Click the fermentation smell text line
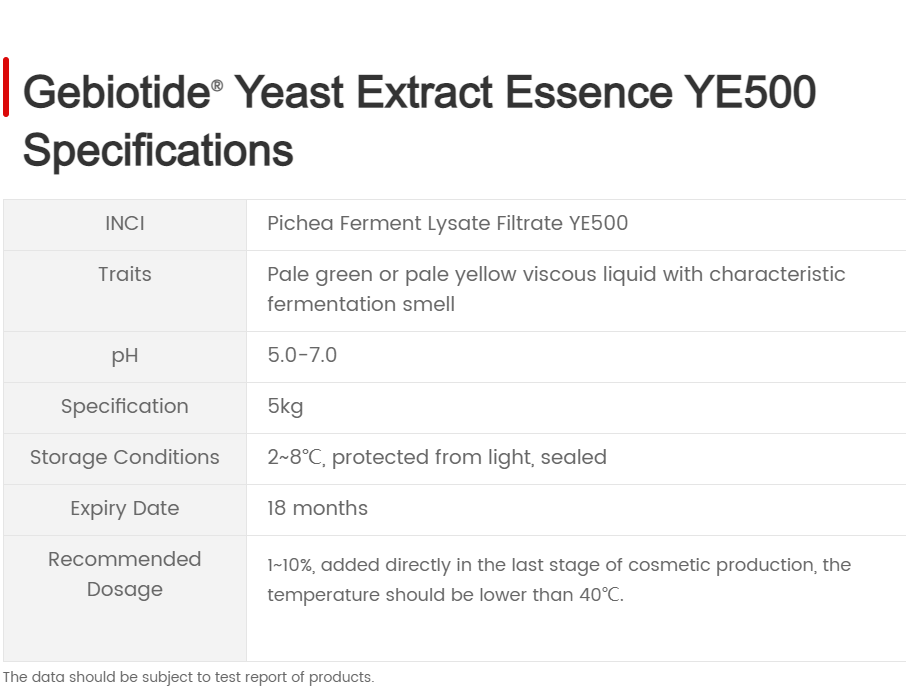 [x=361, y=304]
